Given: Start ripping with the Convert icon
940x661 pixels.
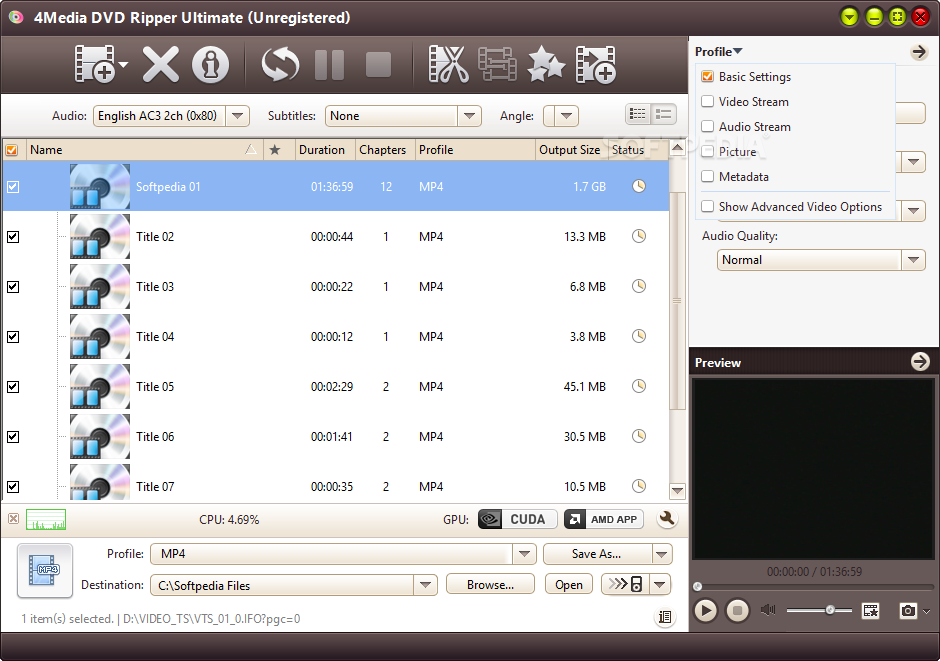Looking at the screenshot, I should pyautogui.click(x=280, y=64).
